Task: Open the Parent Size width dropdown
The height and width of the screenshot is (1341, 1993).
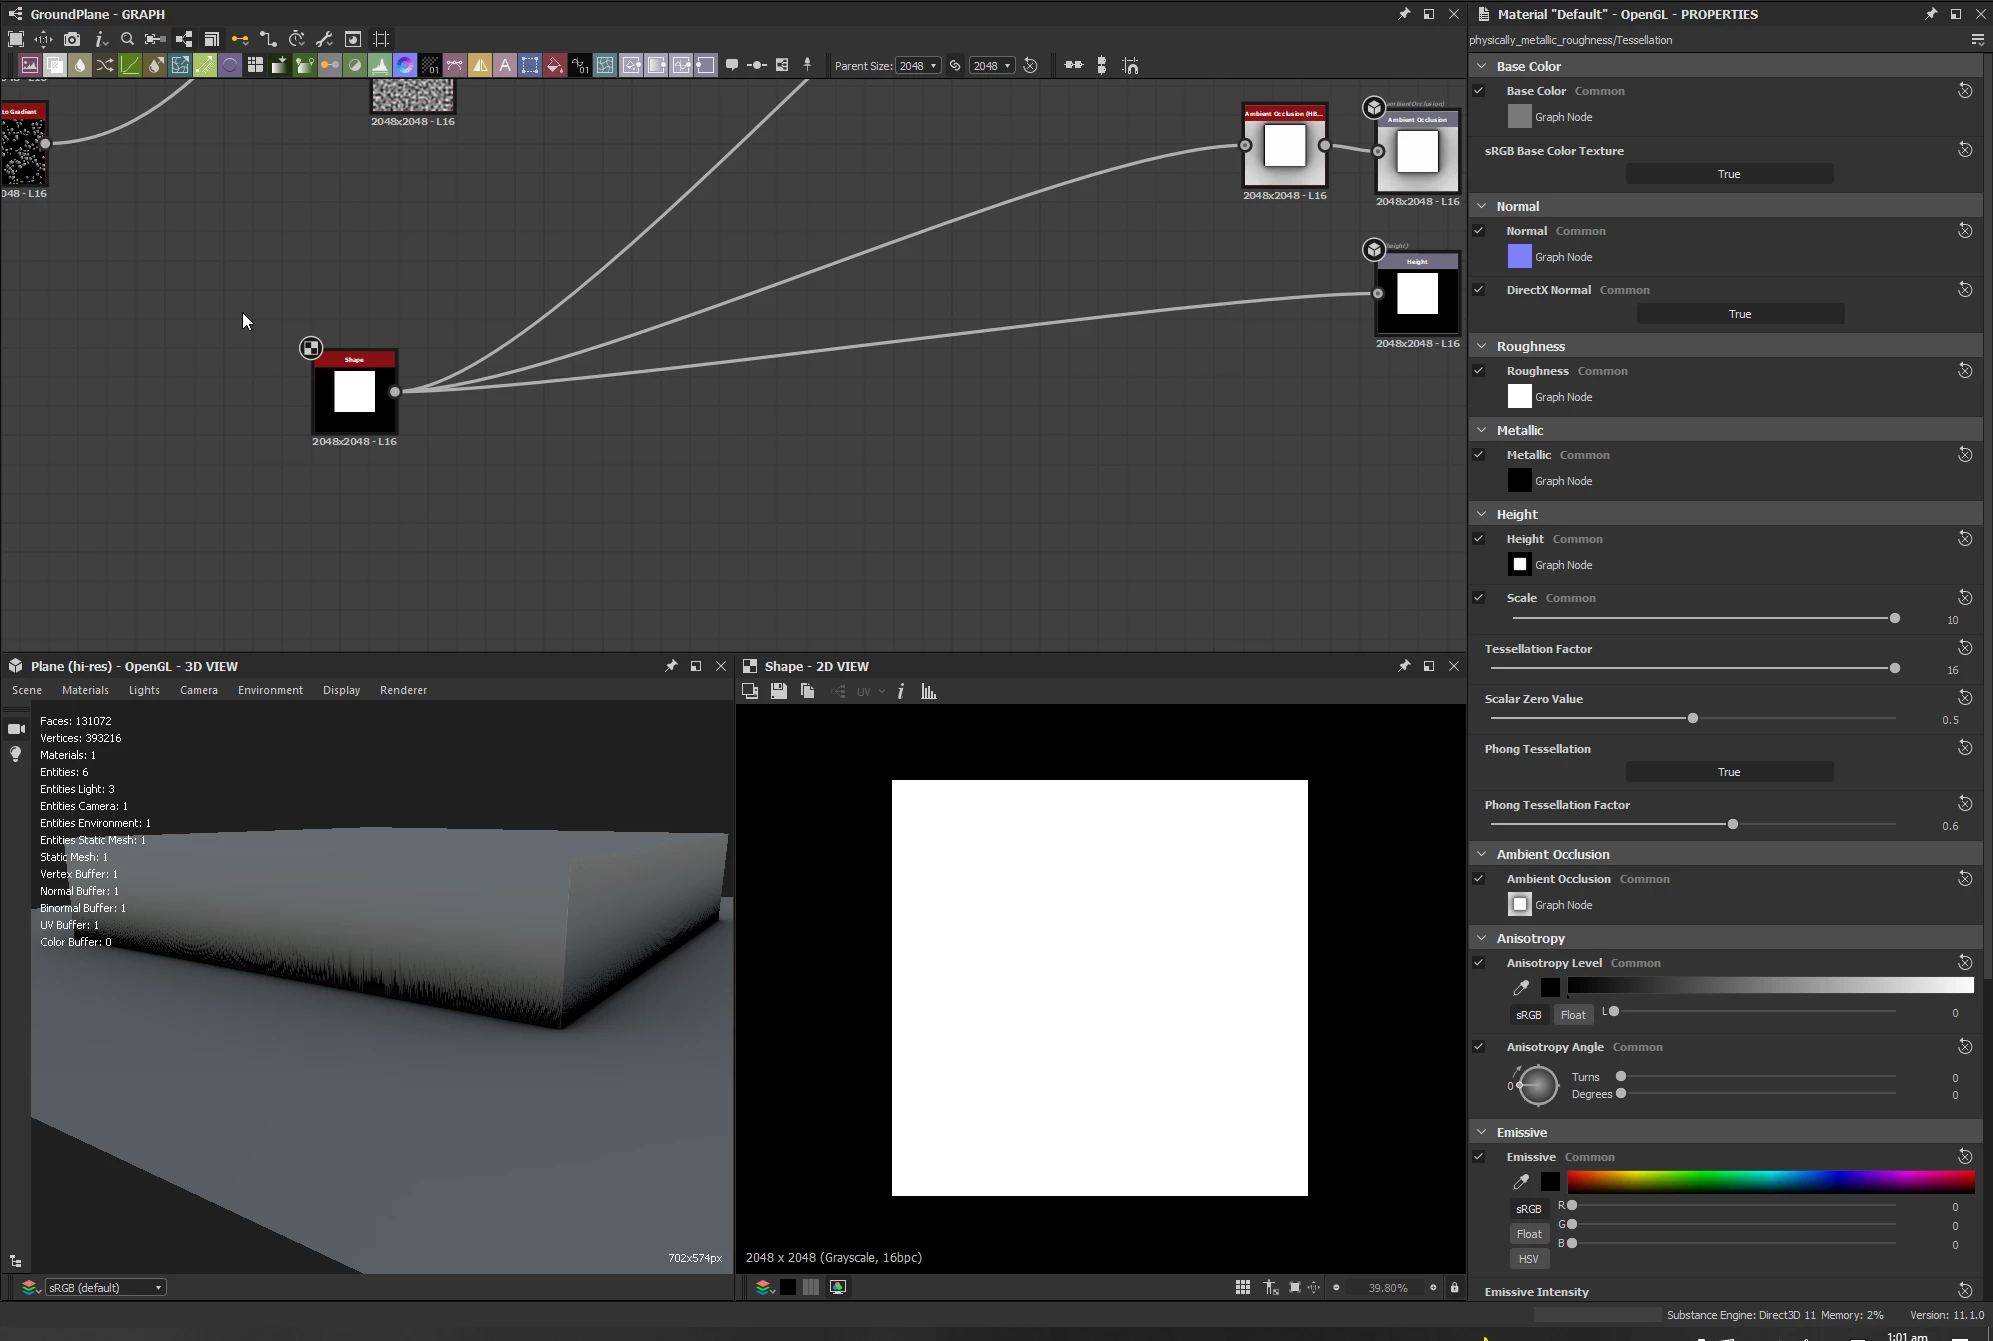Action: [918, 66]
